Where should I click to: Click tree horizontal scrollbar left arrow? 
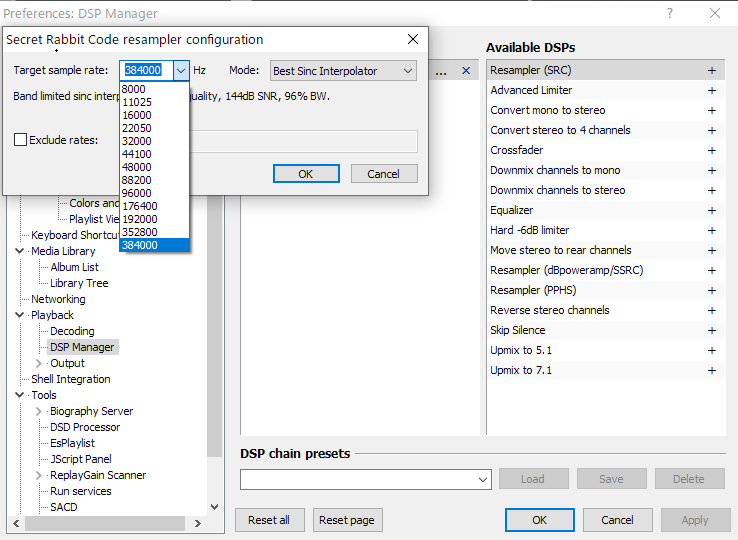point(16,523)
